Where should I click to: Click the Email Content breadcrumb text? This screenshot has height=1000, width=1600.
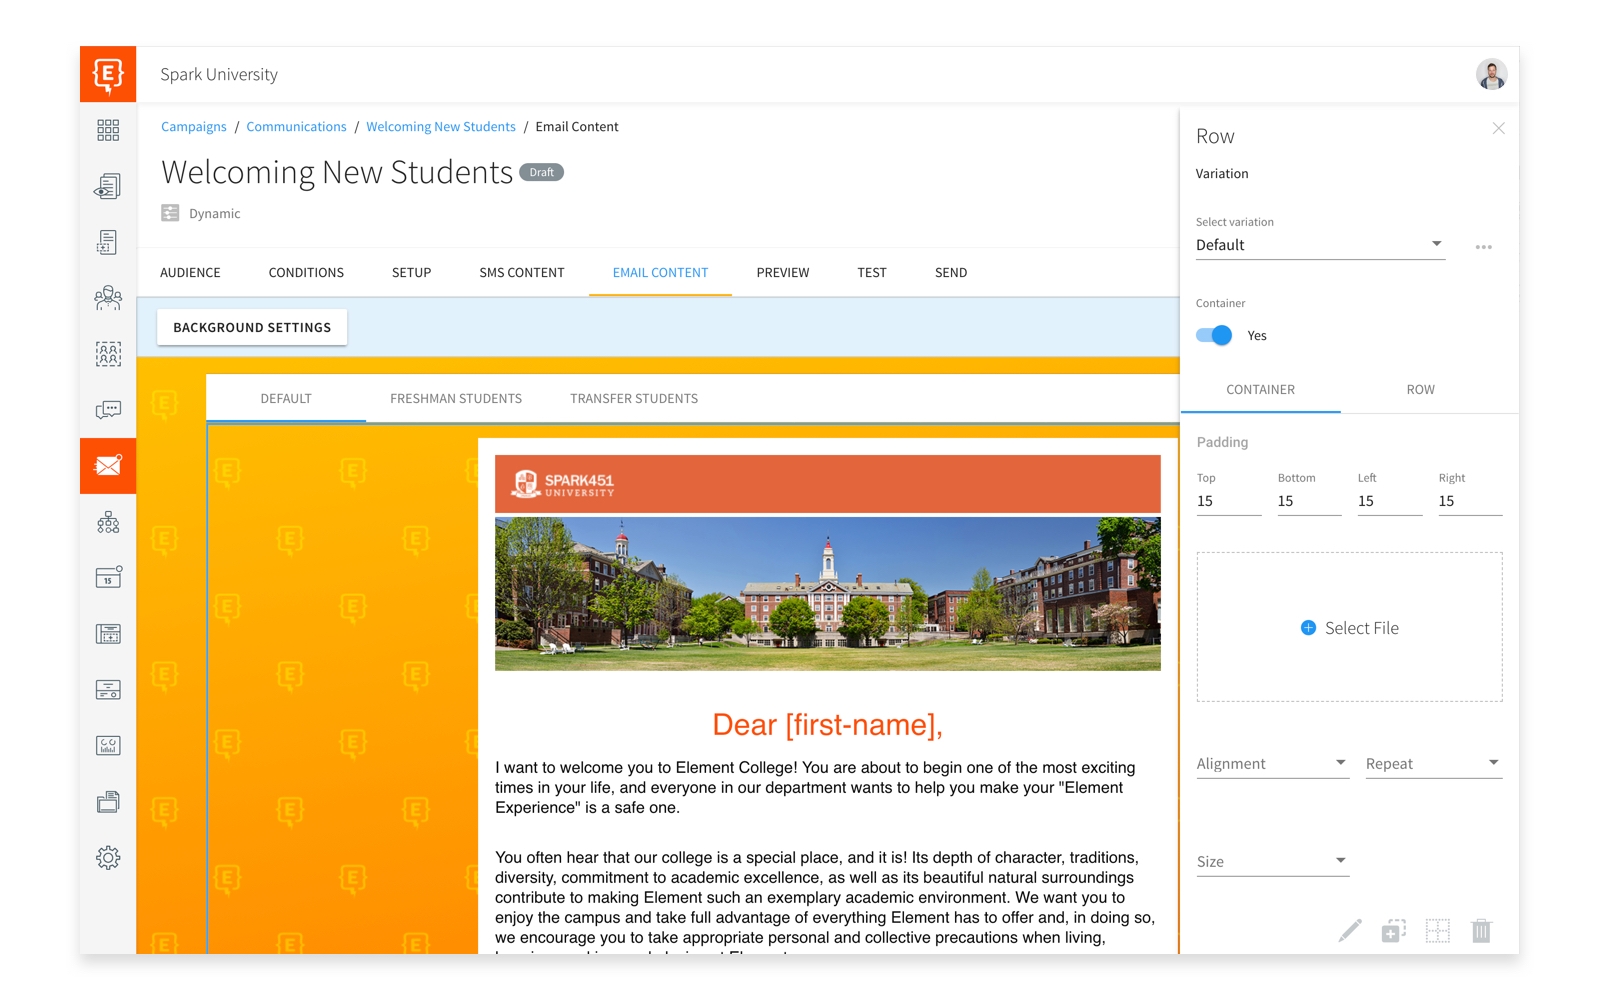[577, 127]
